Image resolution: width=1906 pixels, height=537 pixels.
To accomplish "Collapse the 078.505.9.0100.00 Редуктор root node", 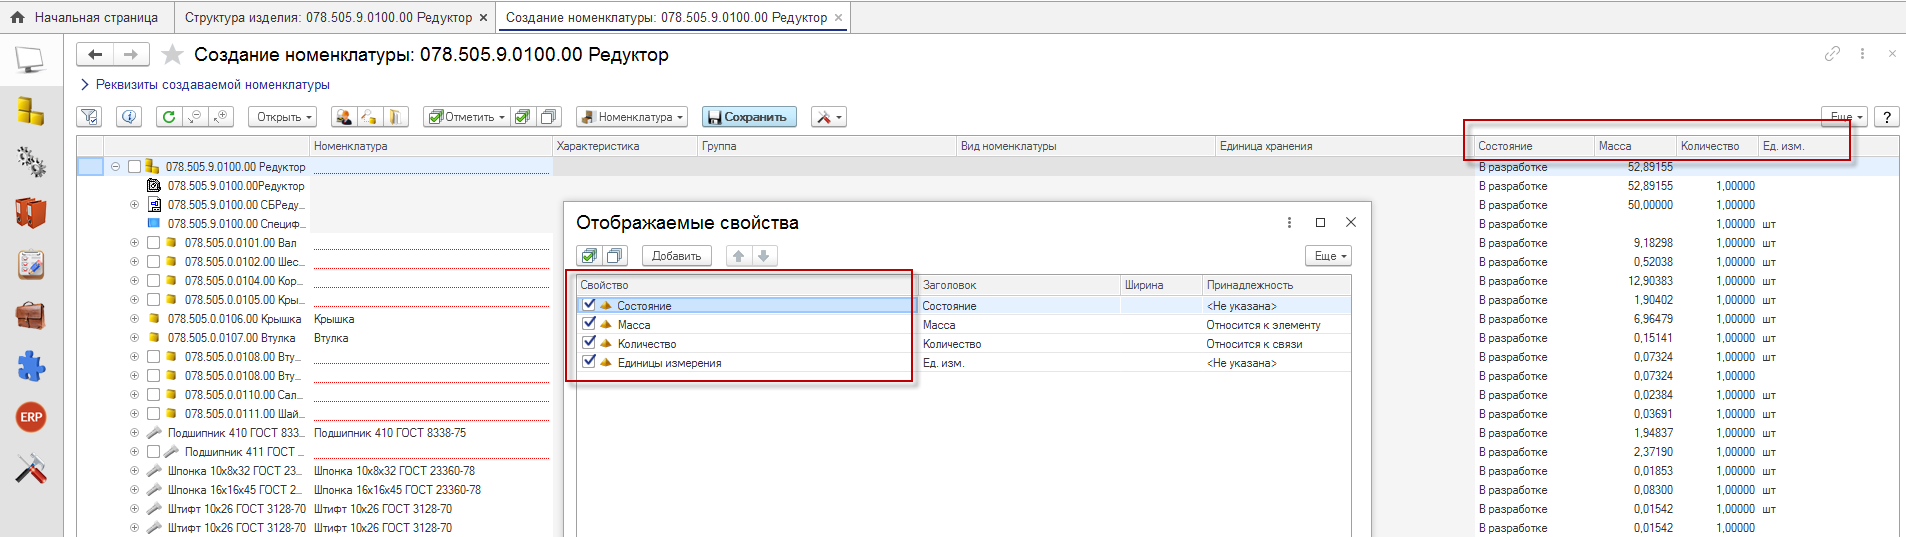I will (x=116, y=167).
